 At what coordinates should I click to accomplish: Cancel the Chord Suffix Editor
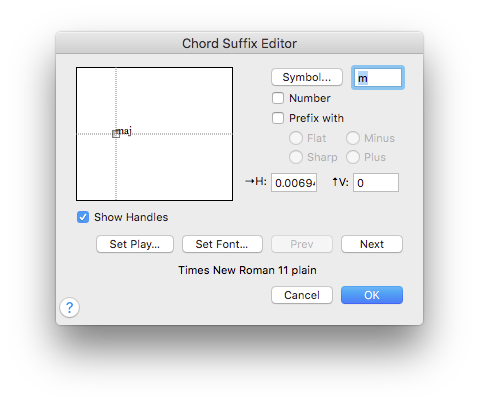[x=302, y=295]
